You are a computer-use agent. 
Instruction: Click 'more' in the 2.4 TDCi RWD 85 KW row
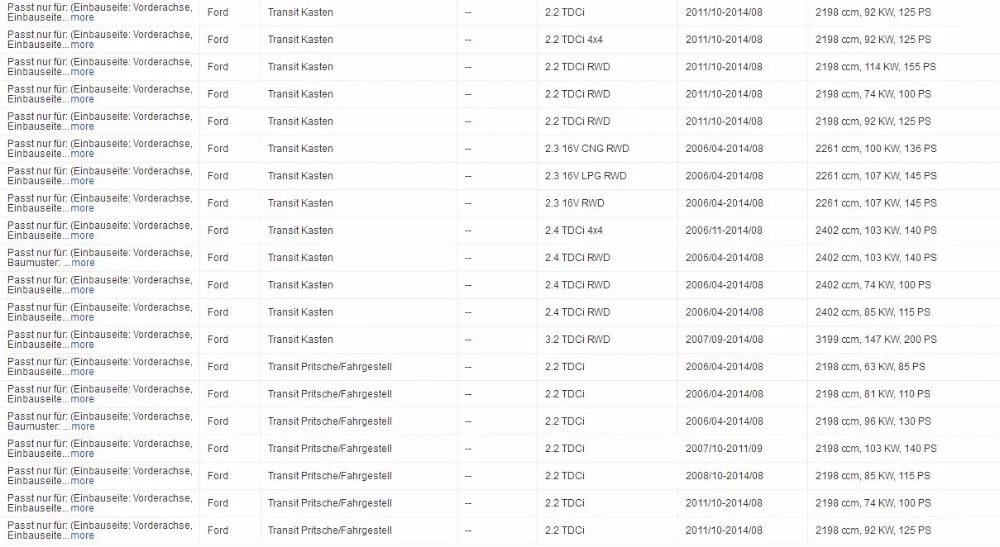[82, 317]
